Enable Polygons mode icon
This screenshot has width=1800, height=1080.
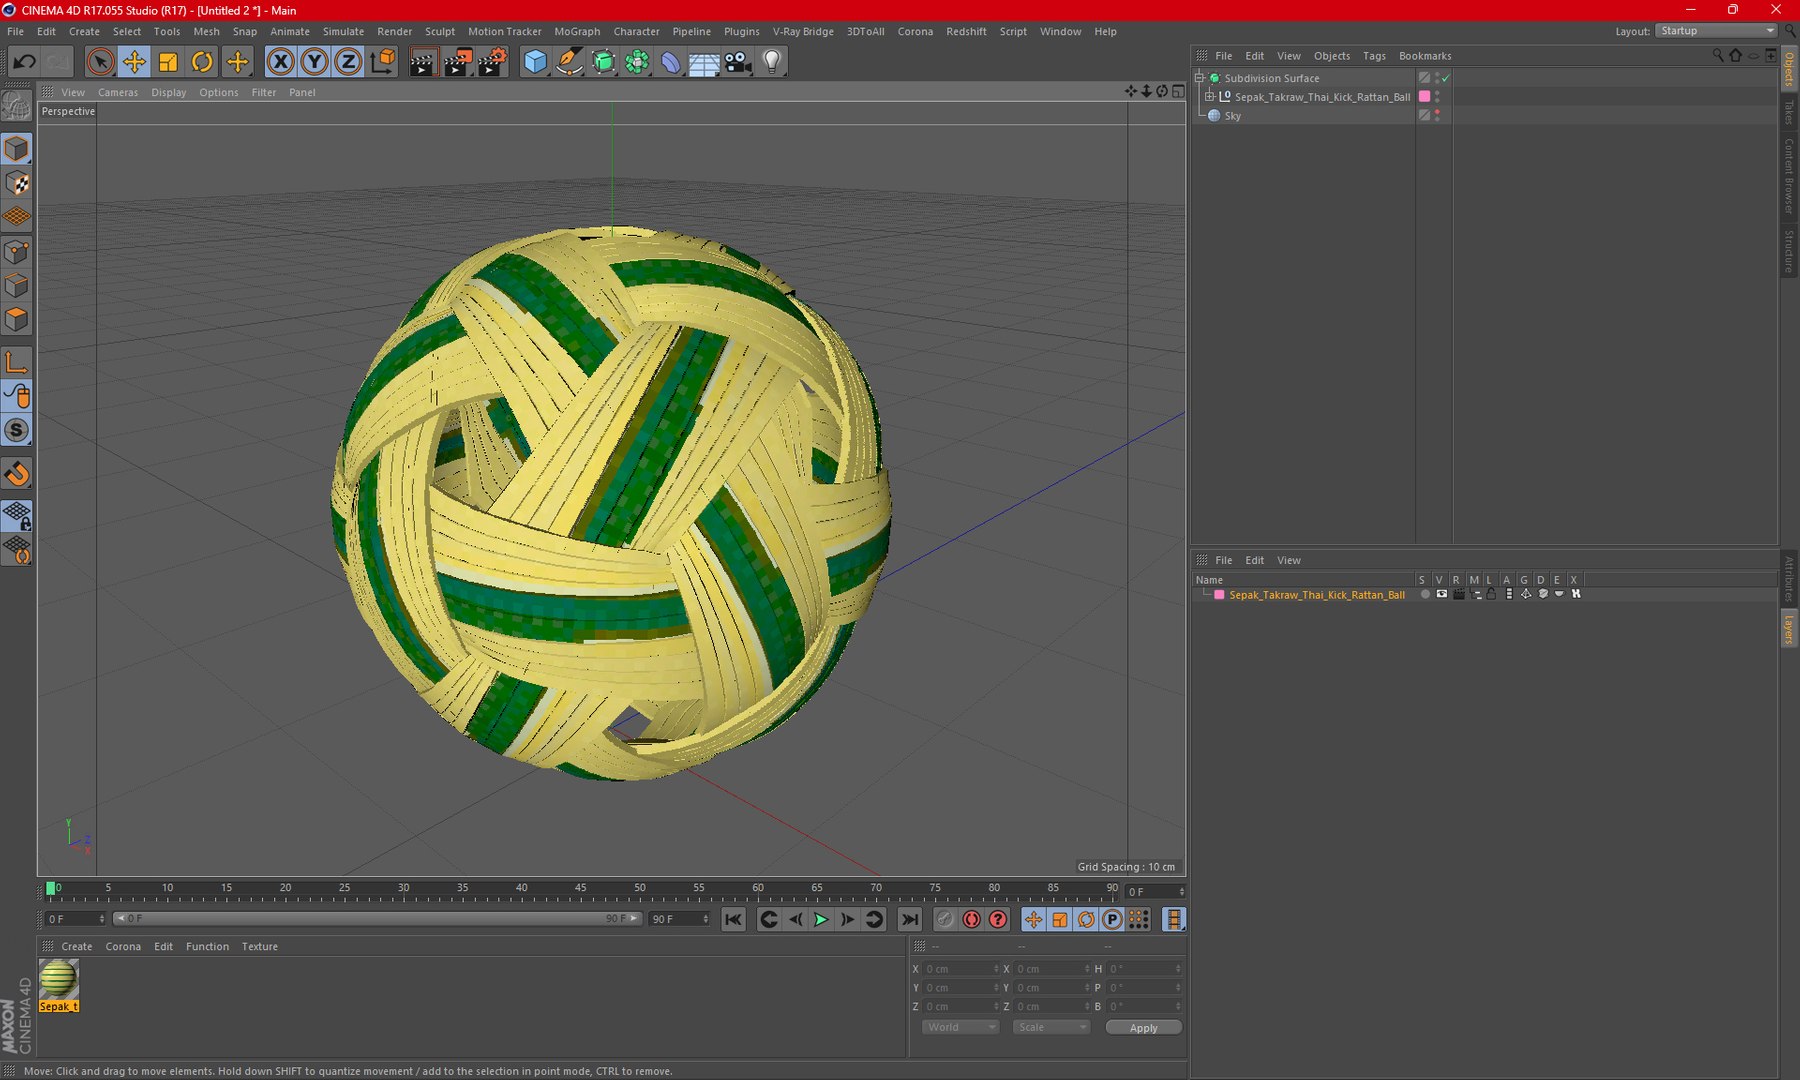click(16, 319)
